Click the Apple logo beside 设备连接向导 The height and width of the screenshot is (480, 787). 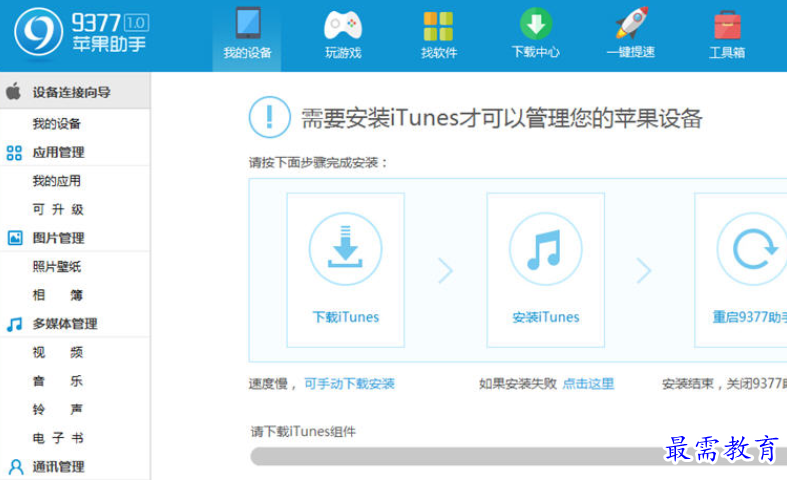click(14, 91)
